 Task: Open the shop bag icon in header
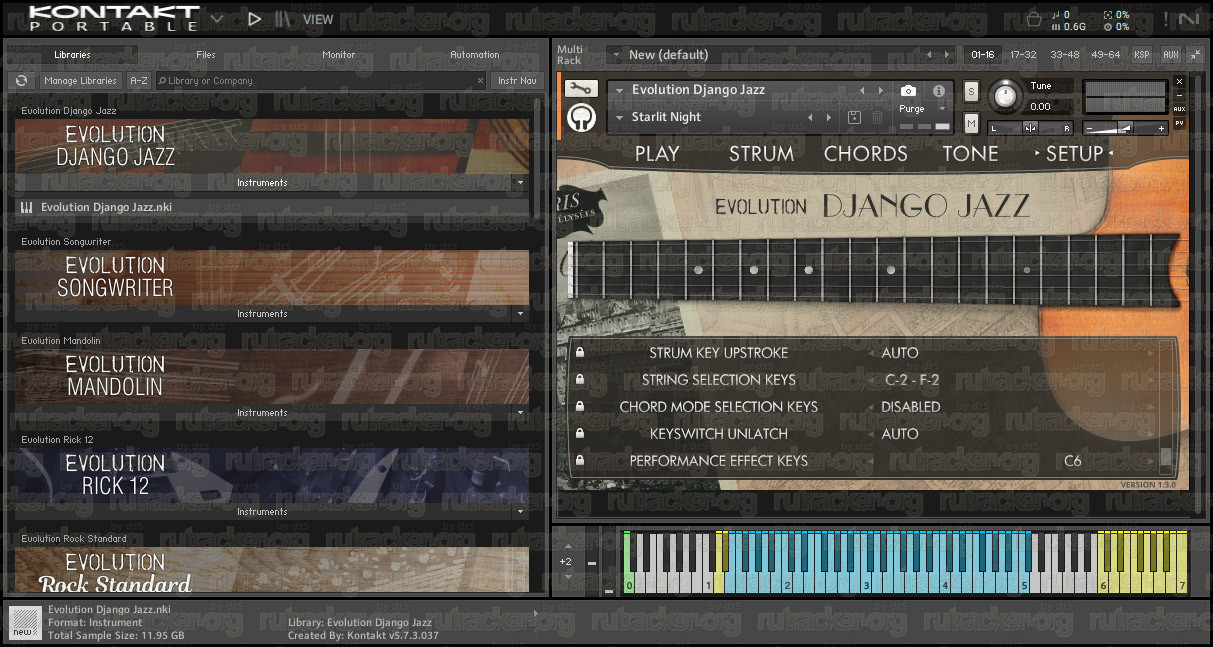coord(1034,18)
